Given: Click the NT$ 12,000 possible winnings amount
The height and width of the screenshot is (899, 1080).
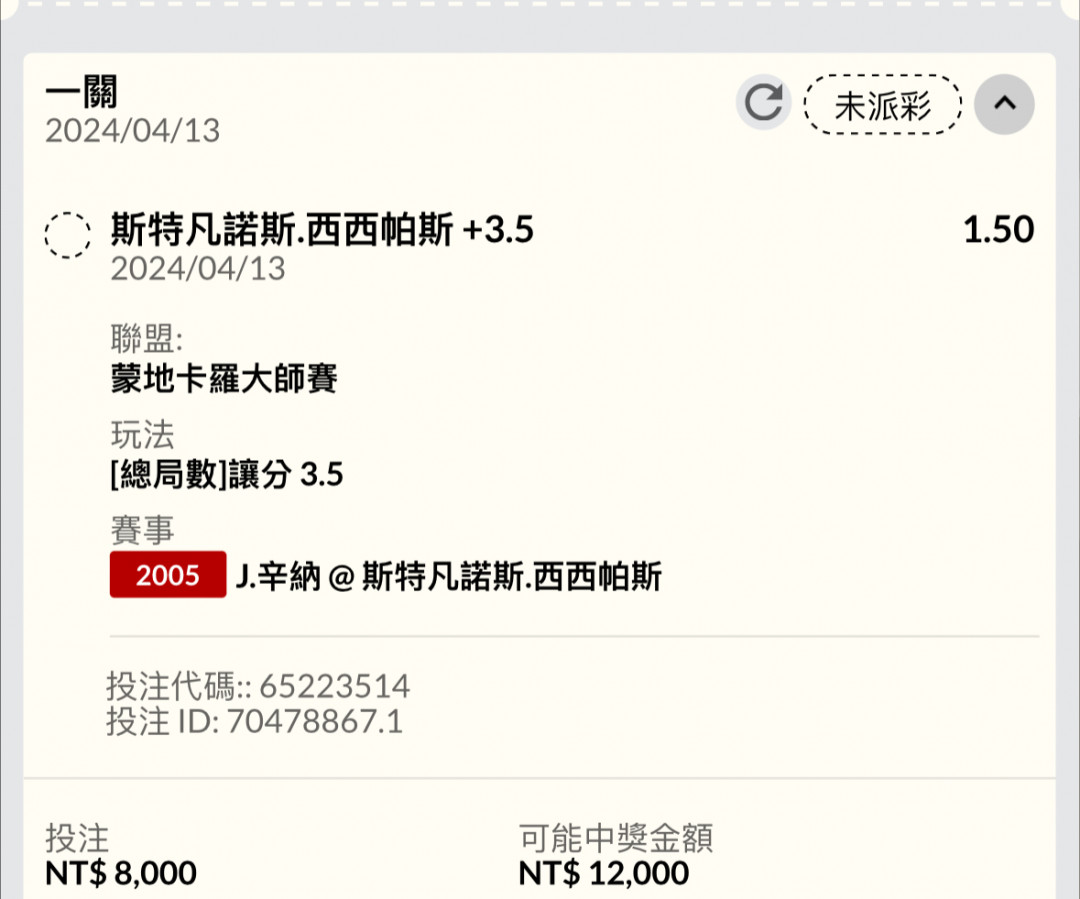Looking at the screenshot, I should click(x=603, y=874).
